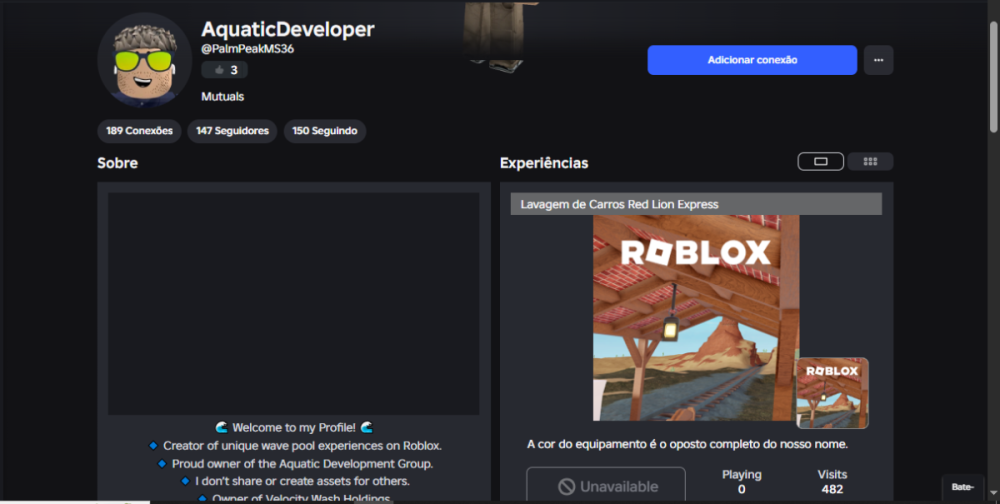Open the Bate- chat tab
1000x504 pixels.
click(x=962, y=487)
